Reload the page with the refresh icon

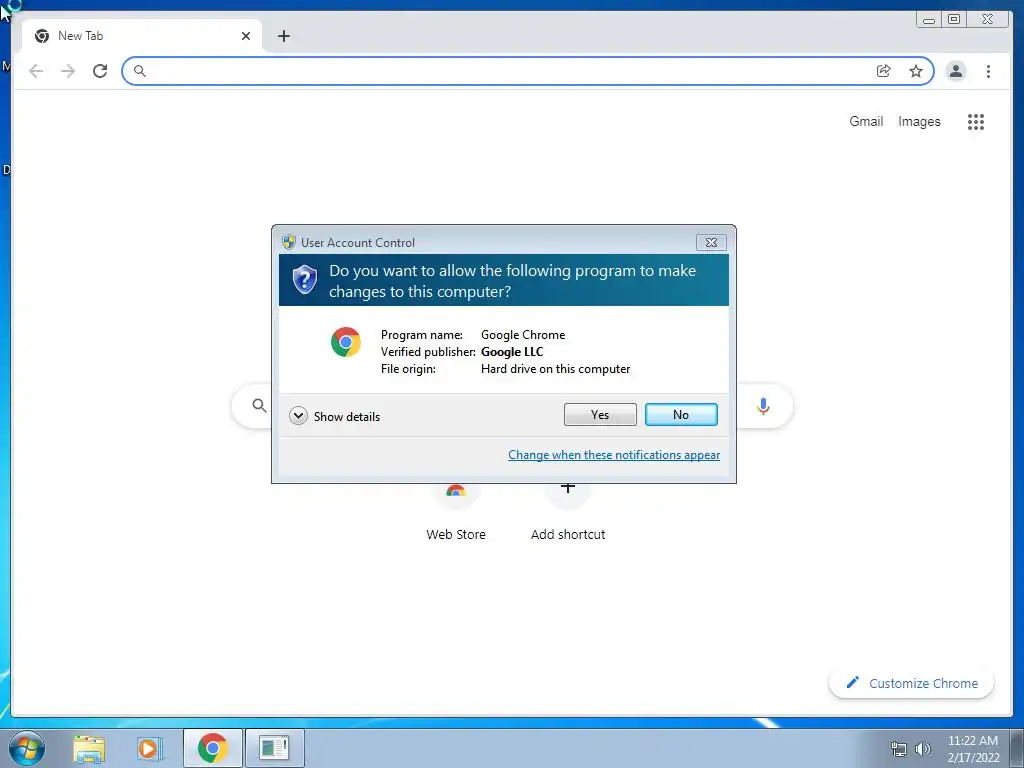click(x=100, y=71)
